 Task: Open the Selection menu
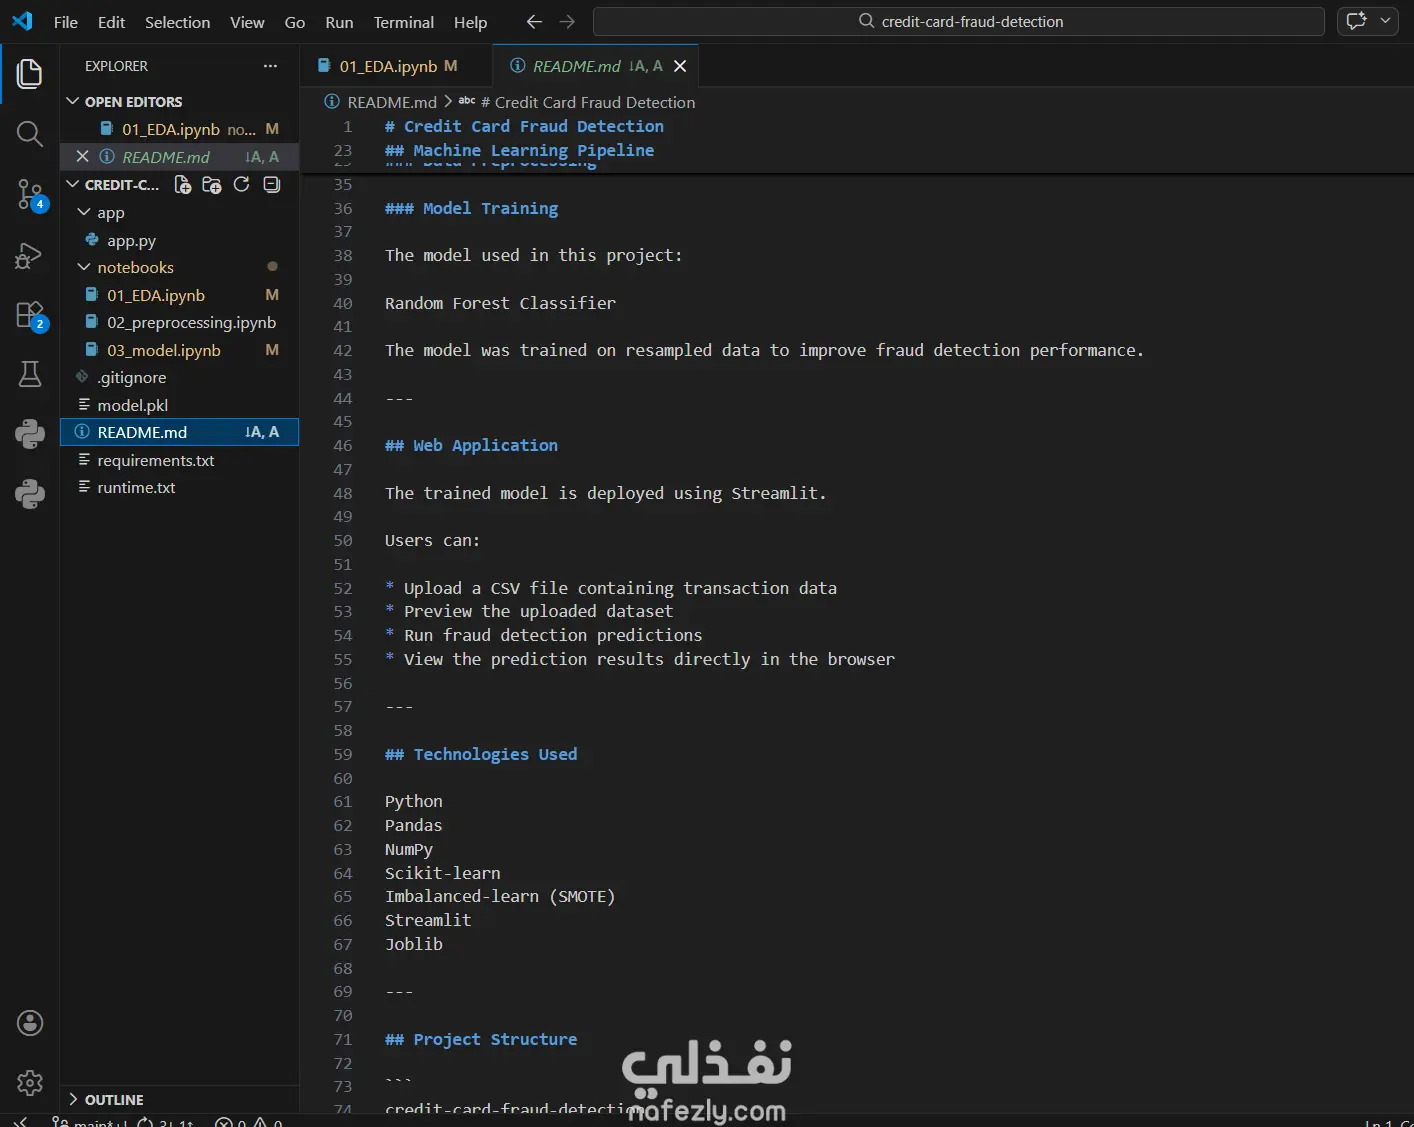178,22
